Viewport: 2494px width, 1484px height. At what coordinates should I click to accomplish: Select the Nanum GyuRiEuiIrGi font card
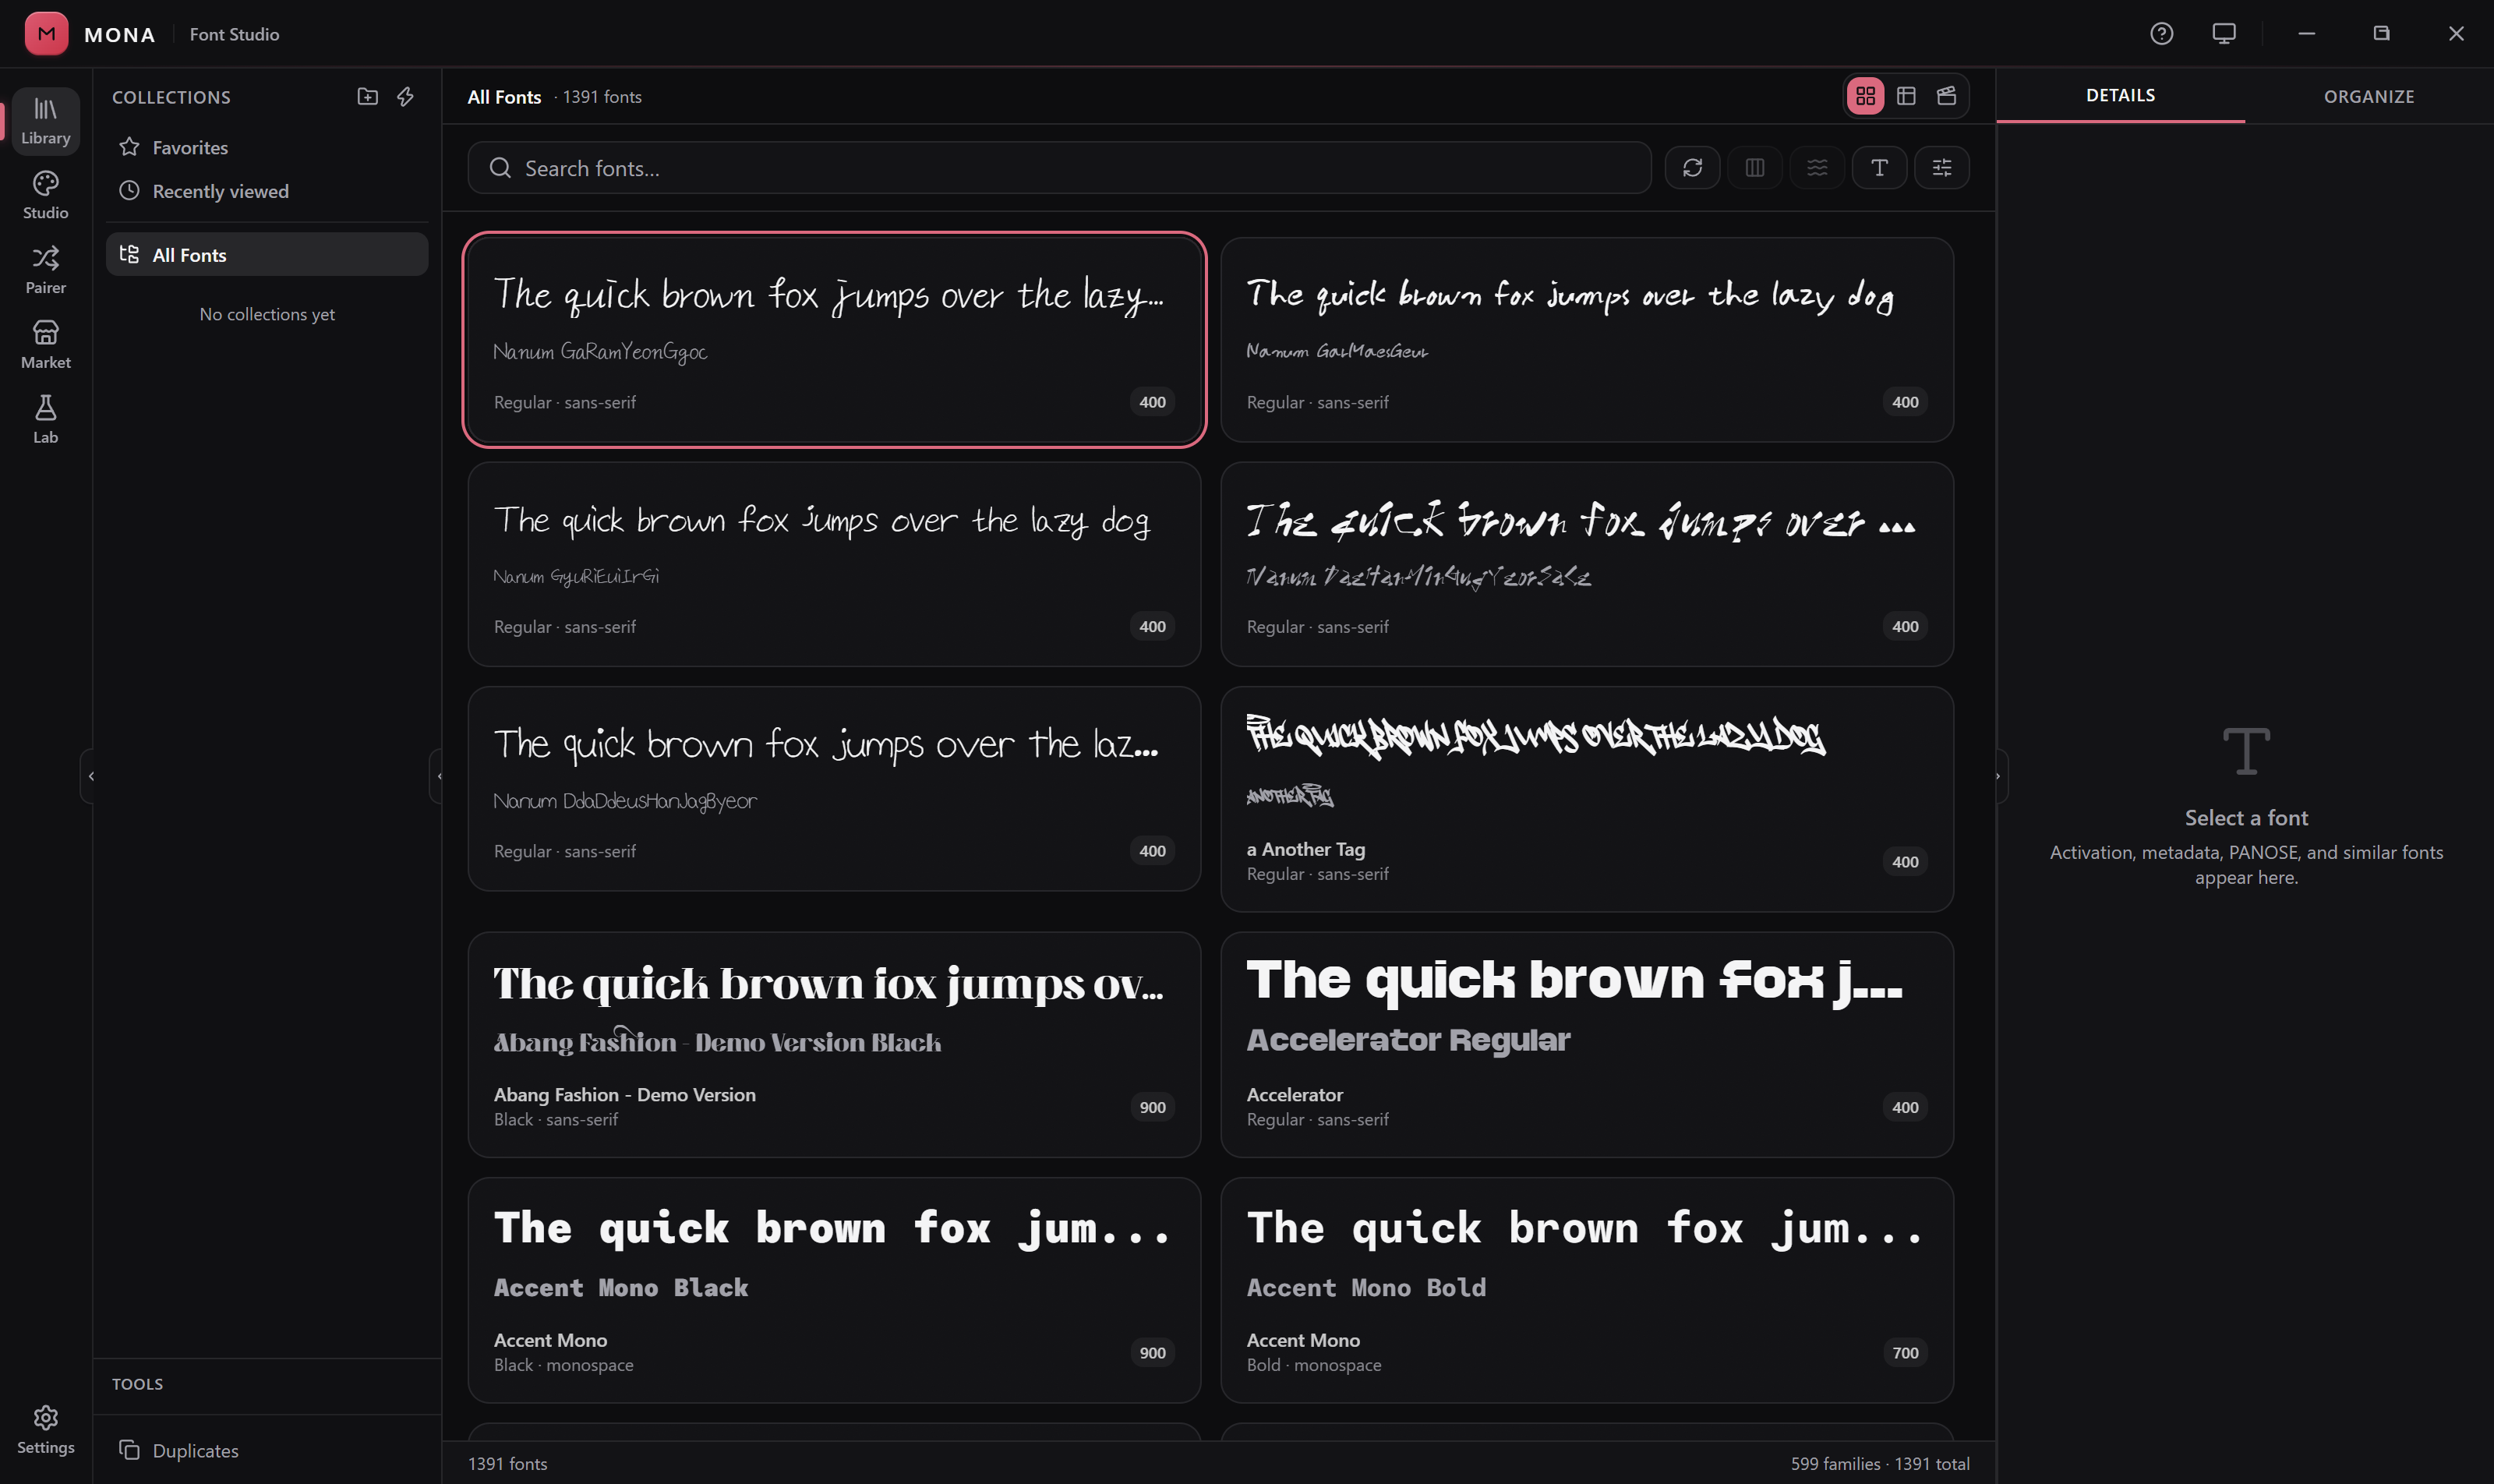click(x=834, y=564)
